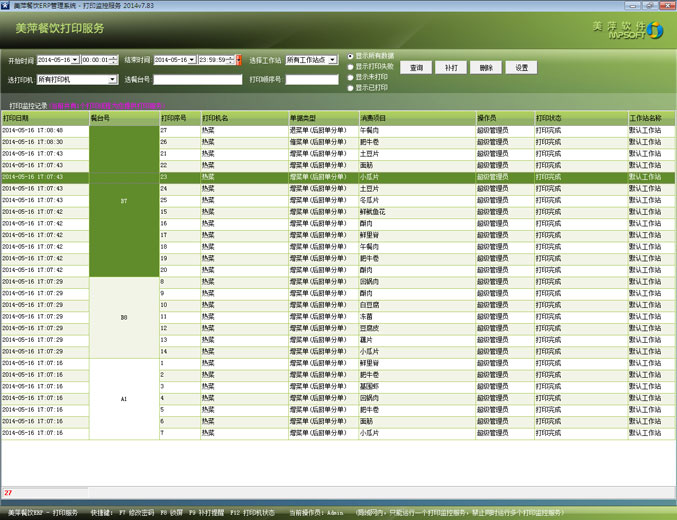Open the 开始时间 date dropdown

[75, 60]
